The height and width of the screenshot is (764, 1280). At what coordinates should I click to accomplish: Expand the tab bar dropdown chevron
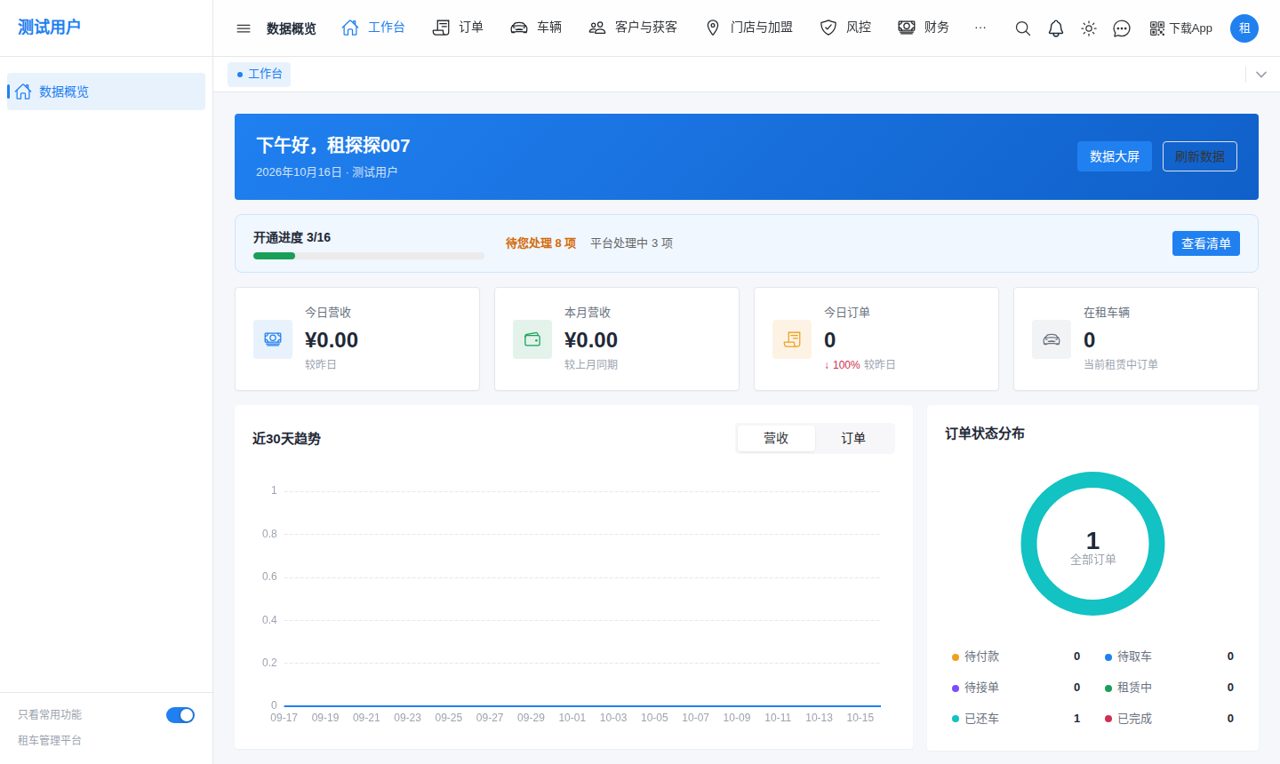point(1261,74)
